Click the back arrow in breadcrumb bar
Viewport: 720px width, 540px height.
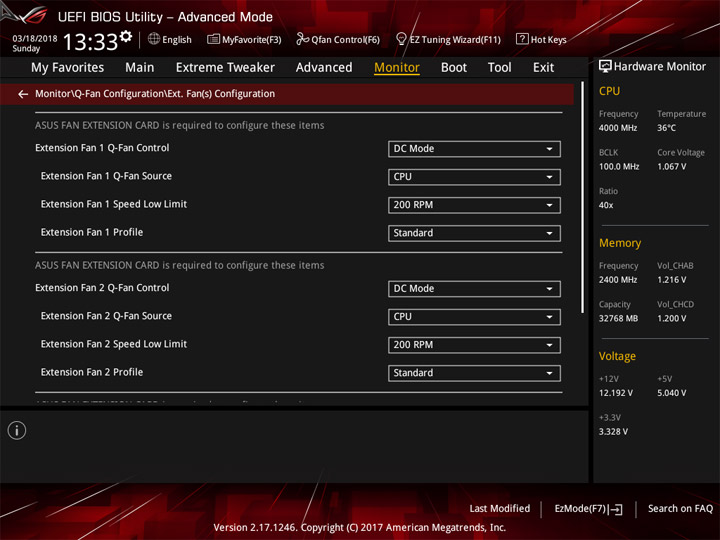[23, 94]
